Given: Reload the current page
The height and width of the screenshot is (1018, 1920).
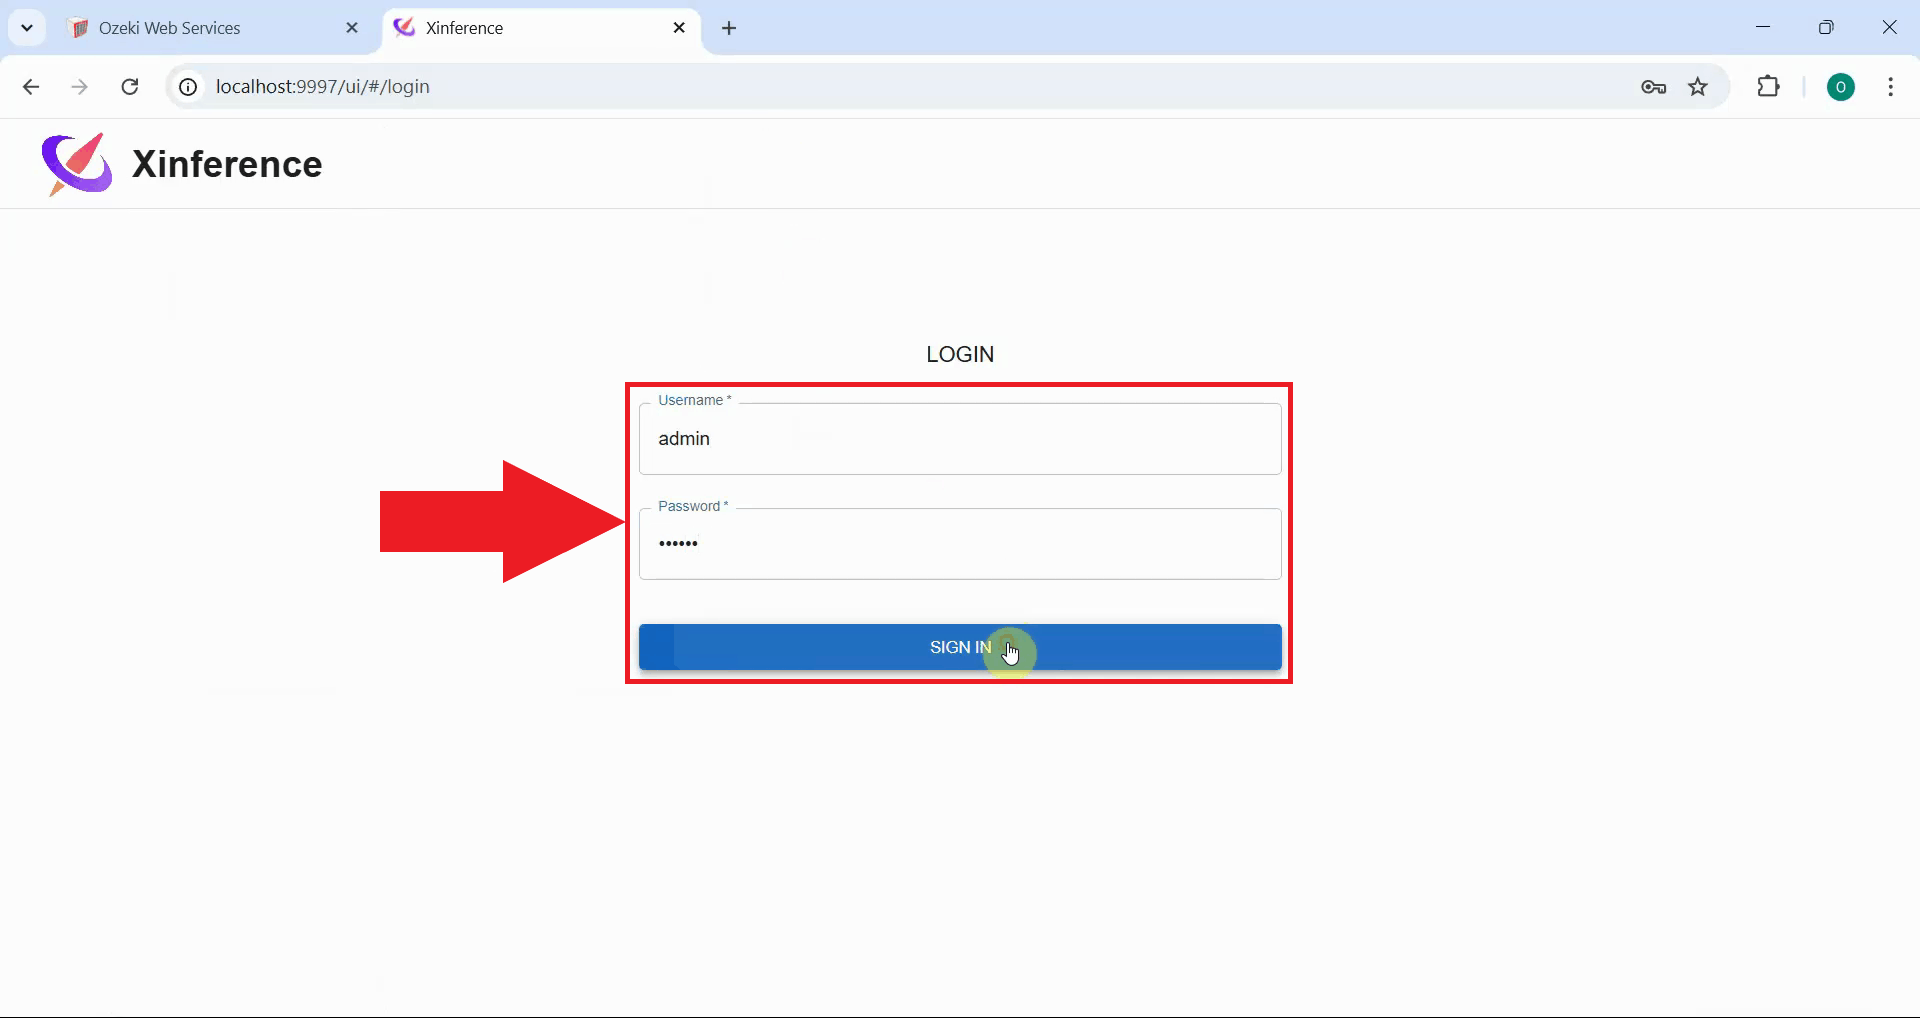Looking at the screenshot, I should pyautogui.click(x=129, y=87).
